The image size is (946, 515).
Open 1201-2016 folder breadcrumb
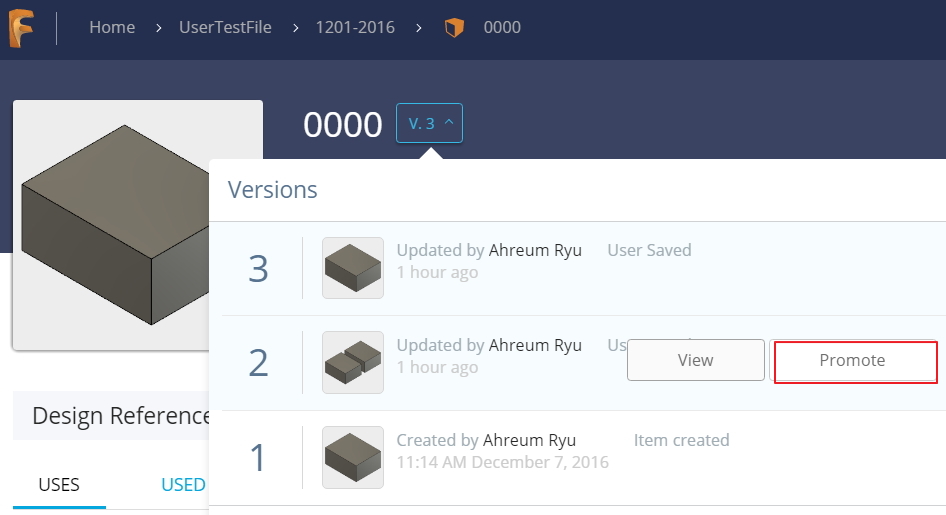[355, 27]
